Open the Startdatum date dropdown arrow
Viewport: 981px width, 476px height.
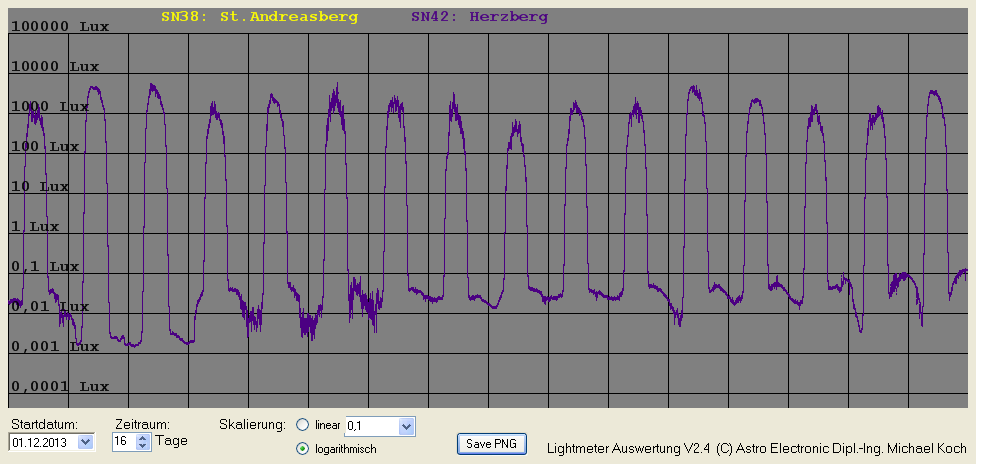[x=86, y=442]
